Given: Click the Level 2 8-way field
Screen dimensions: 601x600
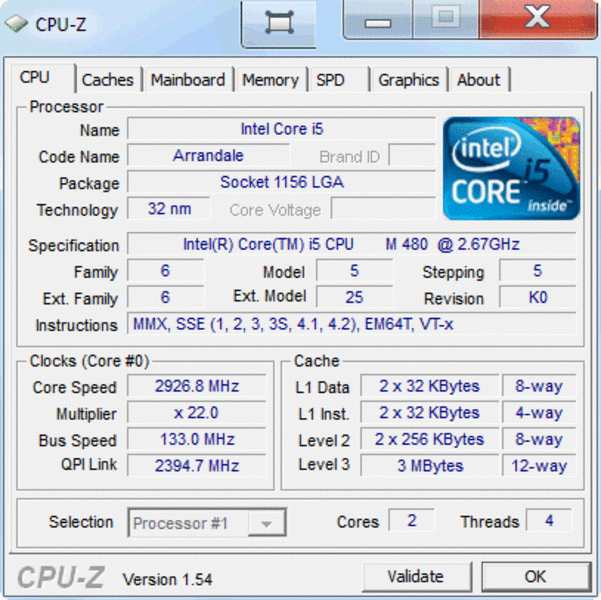Looking at the screenshot, I should (x=539, y=439).
